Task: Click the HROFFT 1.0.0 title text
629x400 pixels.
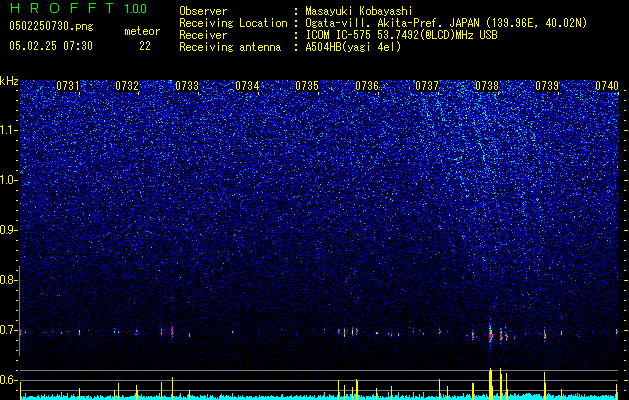Action: tap(78, 8)
